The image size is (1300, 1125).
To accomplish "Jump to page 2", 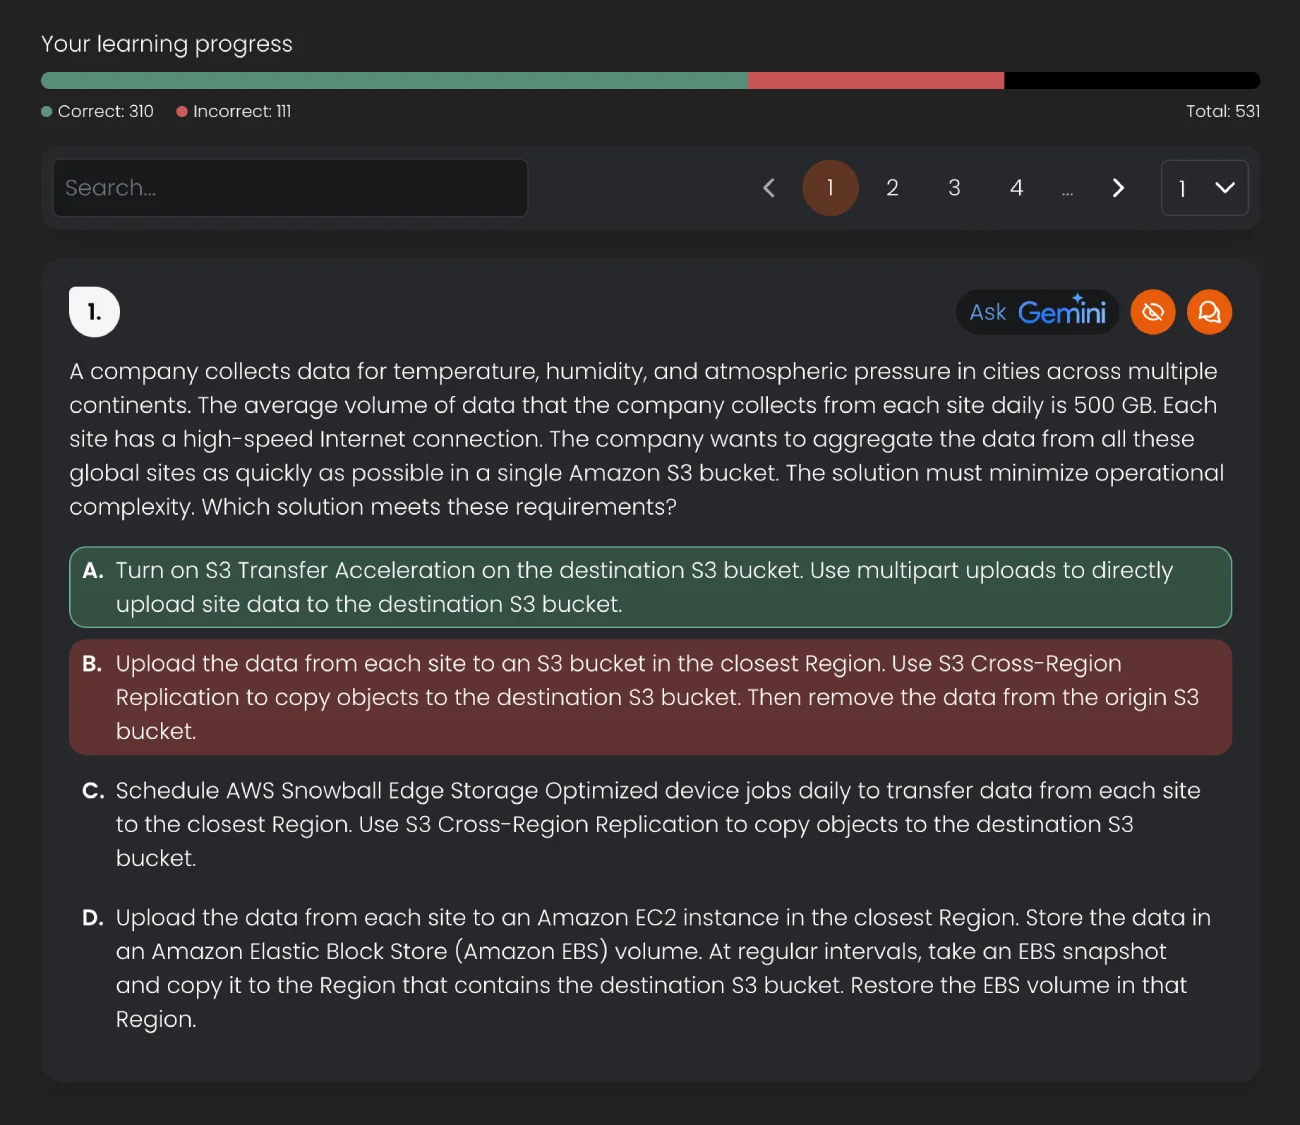I will click(x=892, y=188).
